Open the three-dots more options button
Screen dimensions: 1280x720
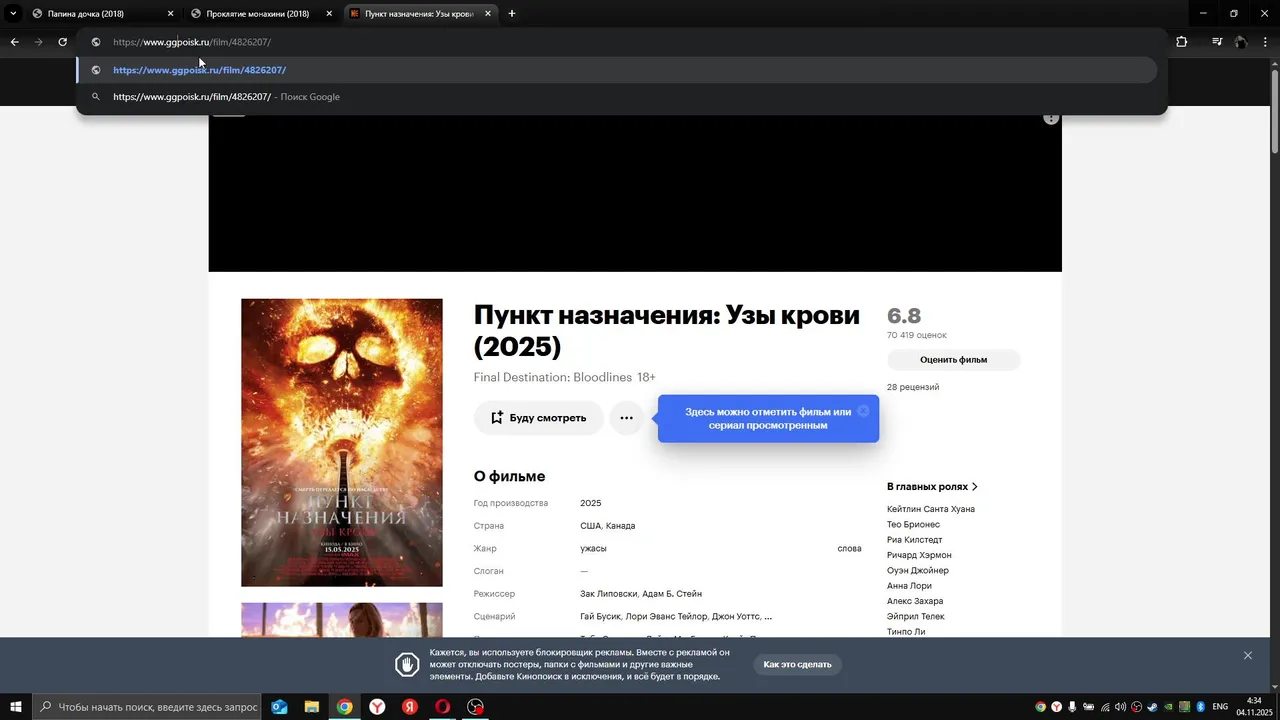coord(626,418)
